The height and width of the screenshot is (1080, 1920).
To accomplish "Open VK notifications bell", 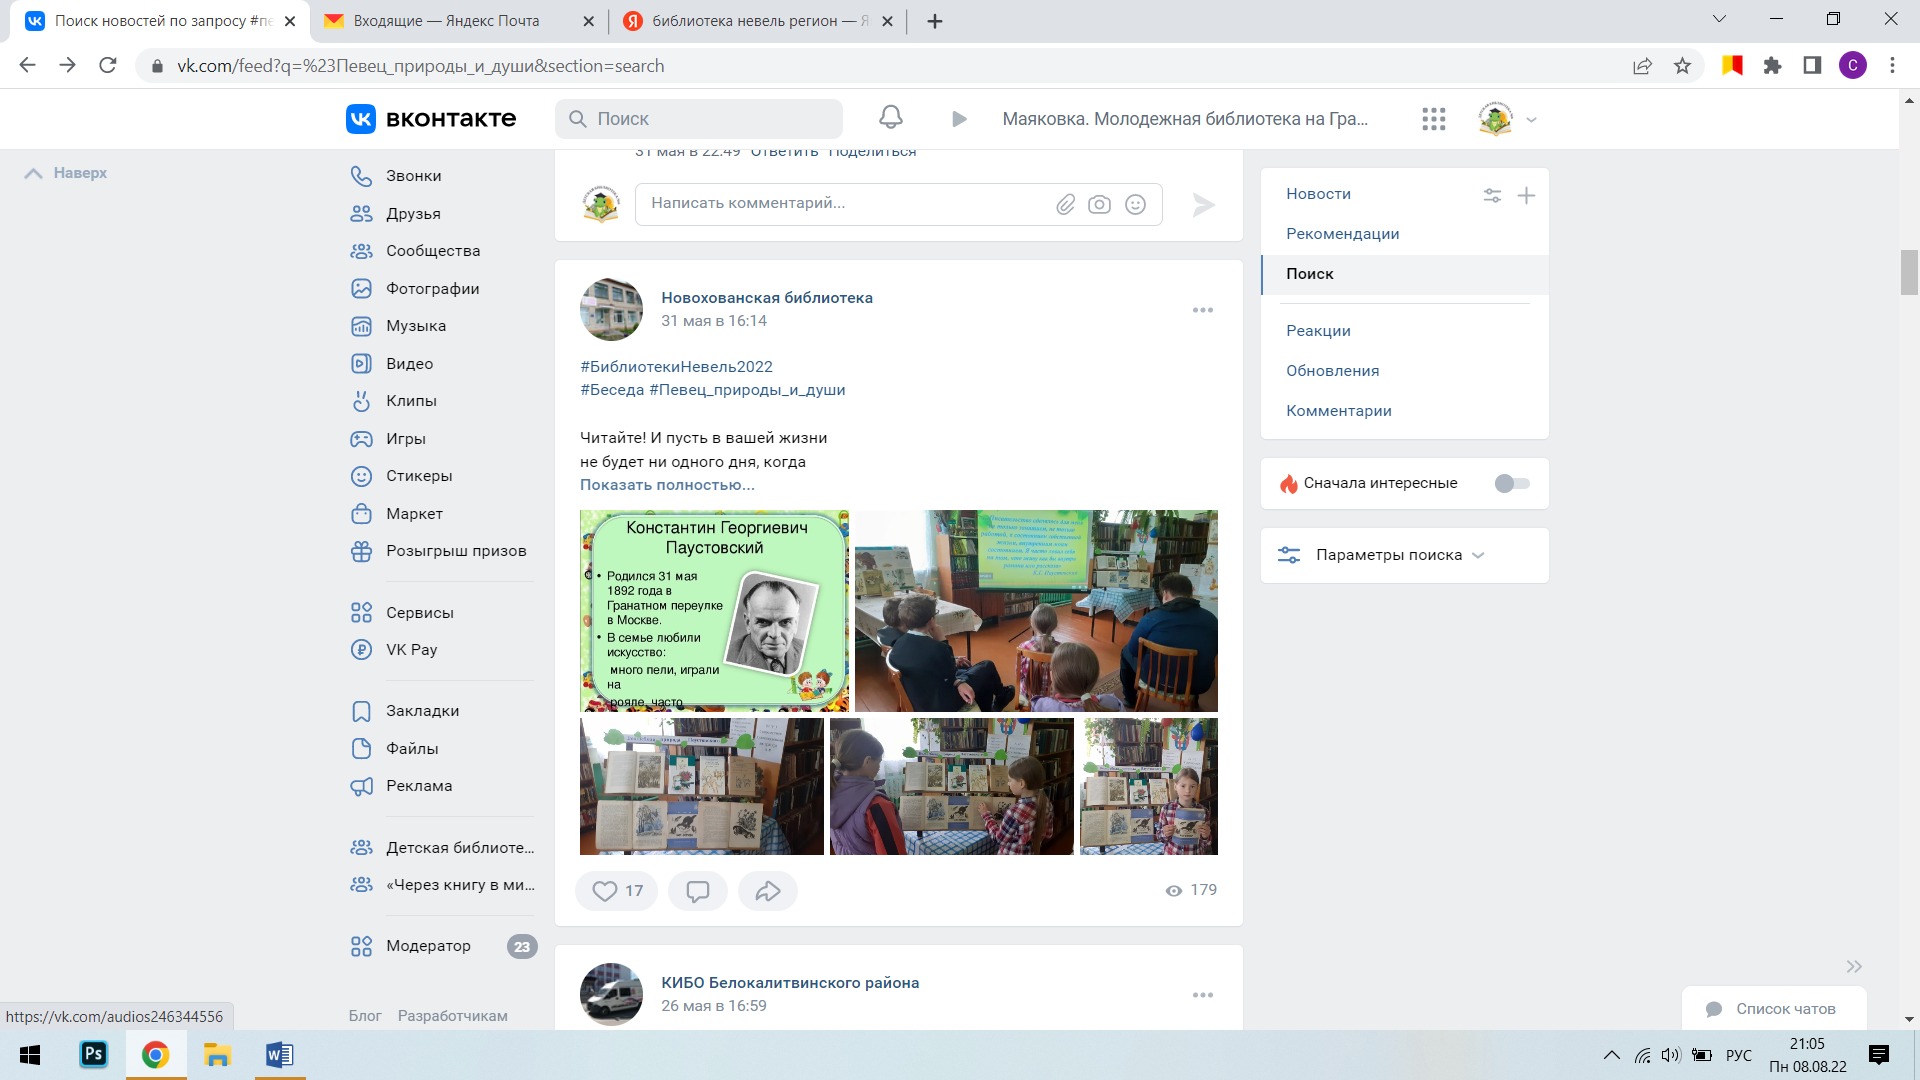I will [890, 118].
